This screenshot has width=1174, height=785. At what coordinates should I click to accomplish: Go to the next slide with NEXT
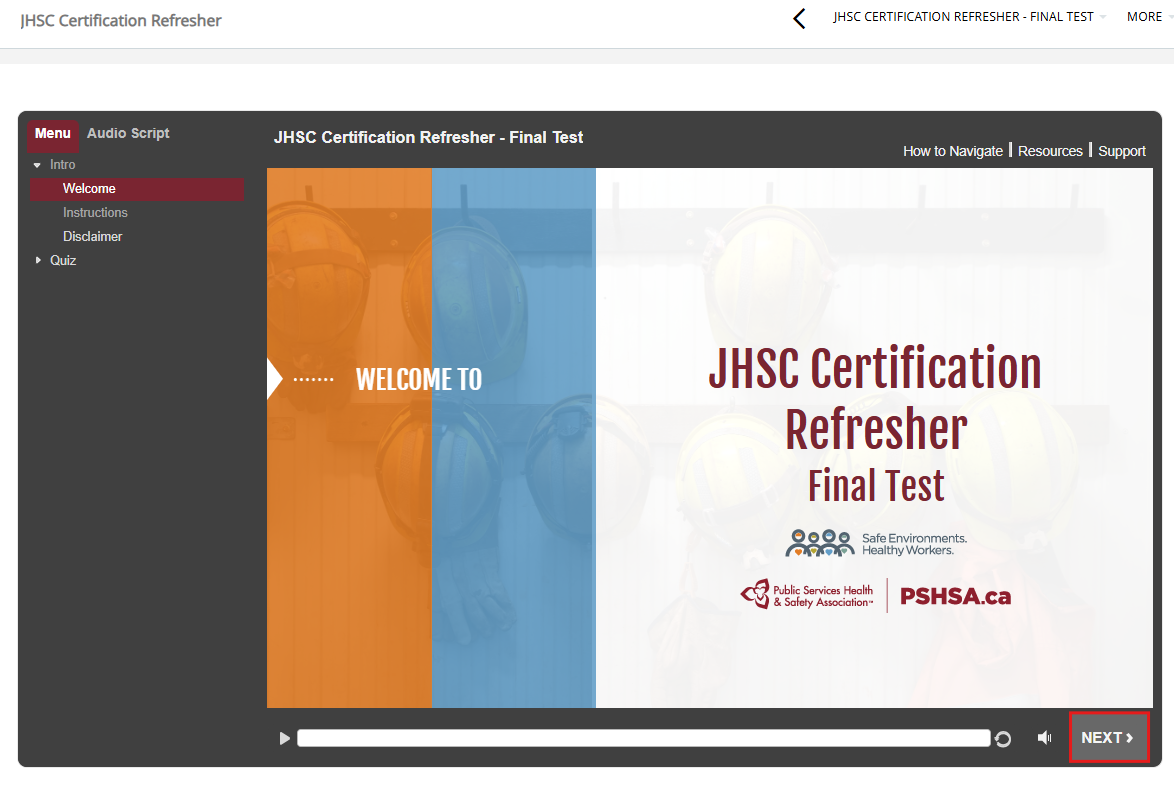1108,738
